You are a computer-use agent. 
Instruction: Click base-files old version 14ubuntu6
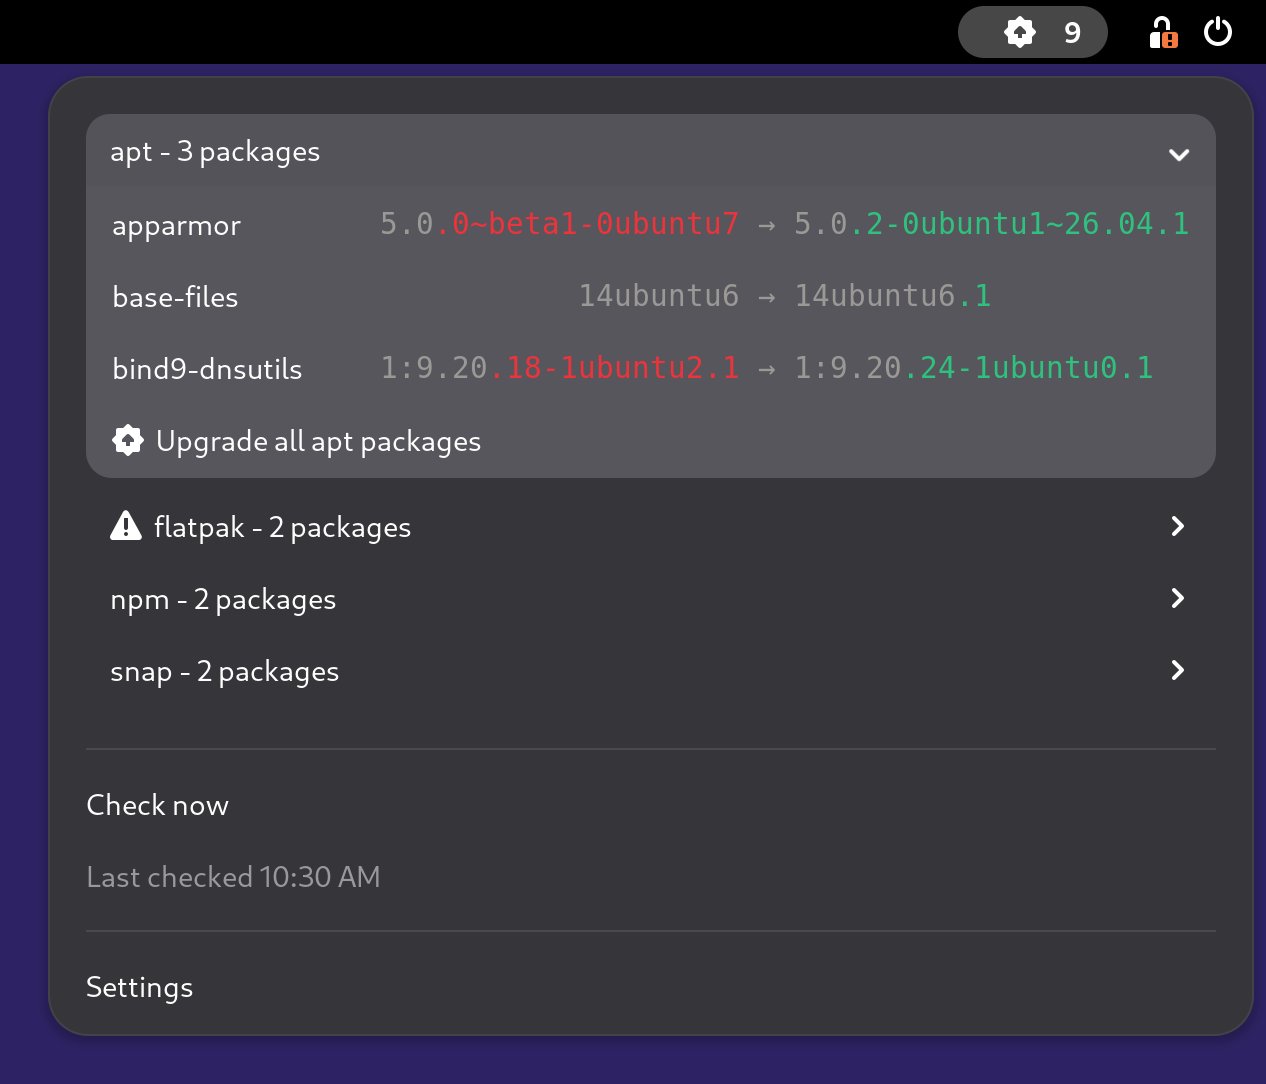pyautogui.click(x=659, y=295)
